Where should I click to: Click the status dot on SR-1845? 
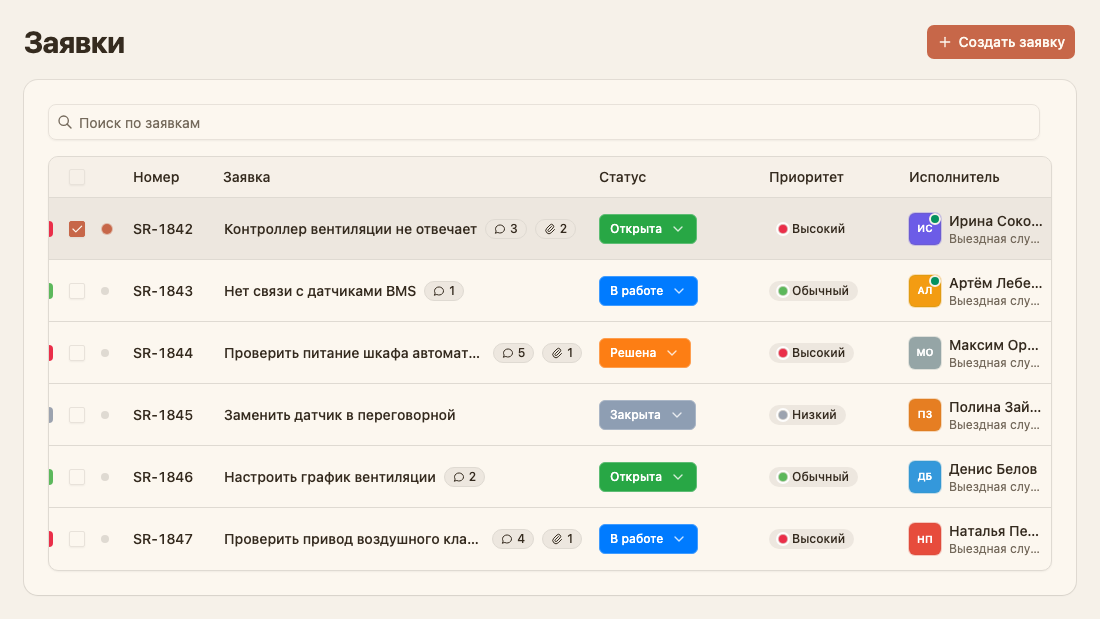(x=105, y=415)
